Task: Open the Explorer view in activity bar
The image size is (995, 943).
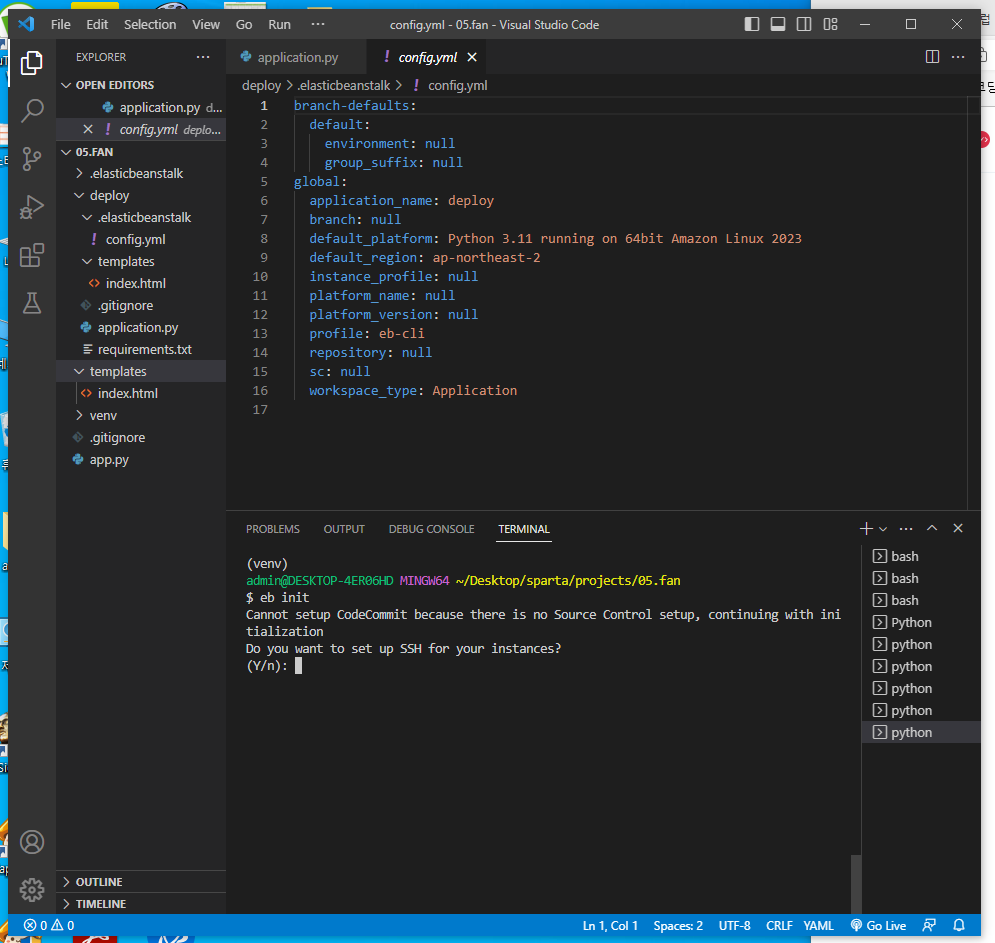Action: (32, 63)
